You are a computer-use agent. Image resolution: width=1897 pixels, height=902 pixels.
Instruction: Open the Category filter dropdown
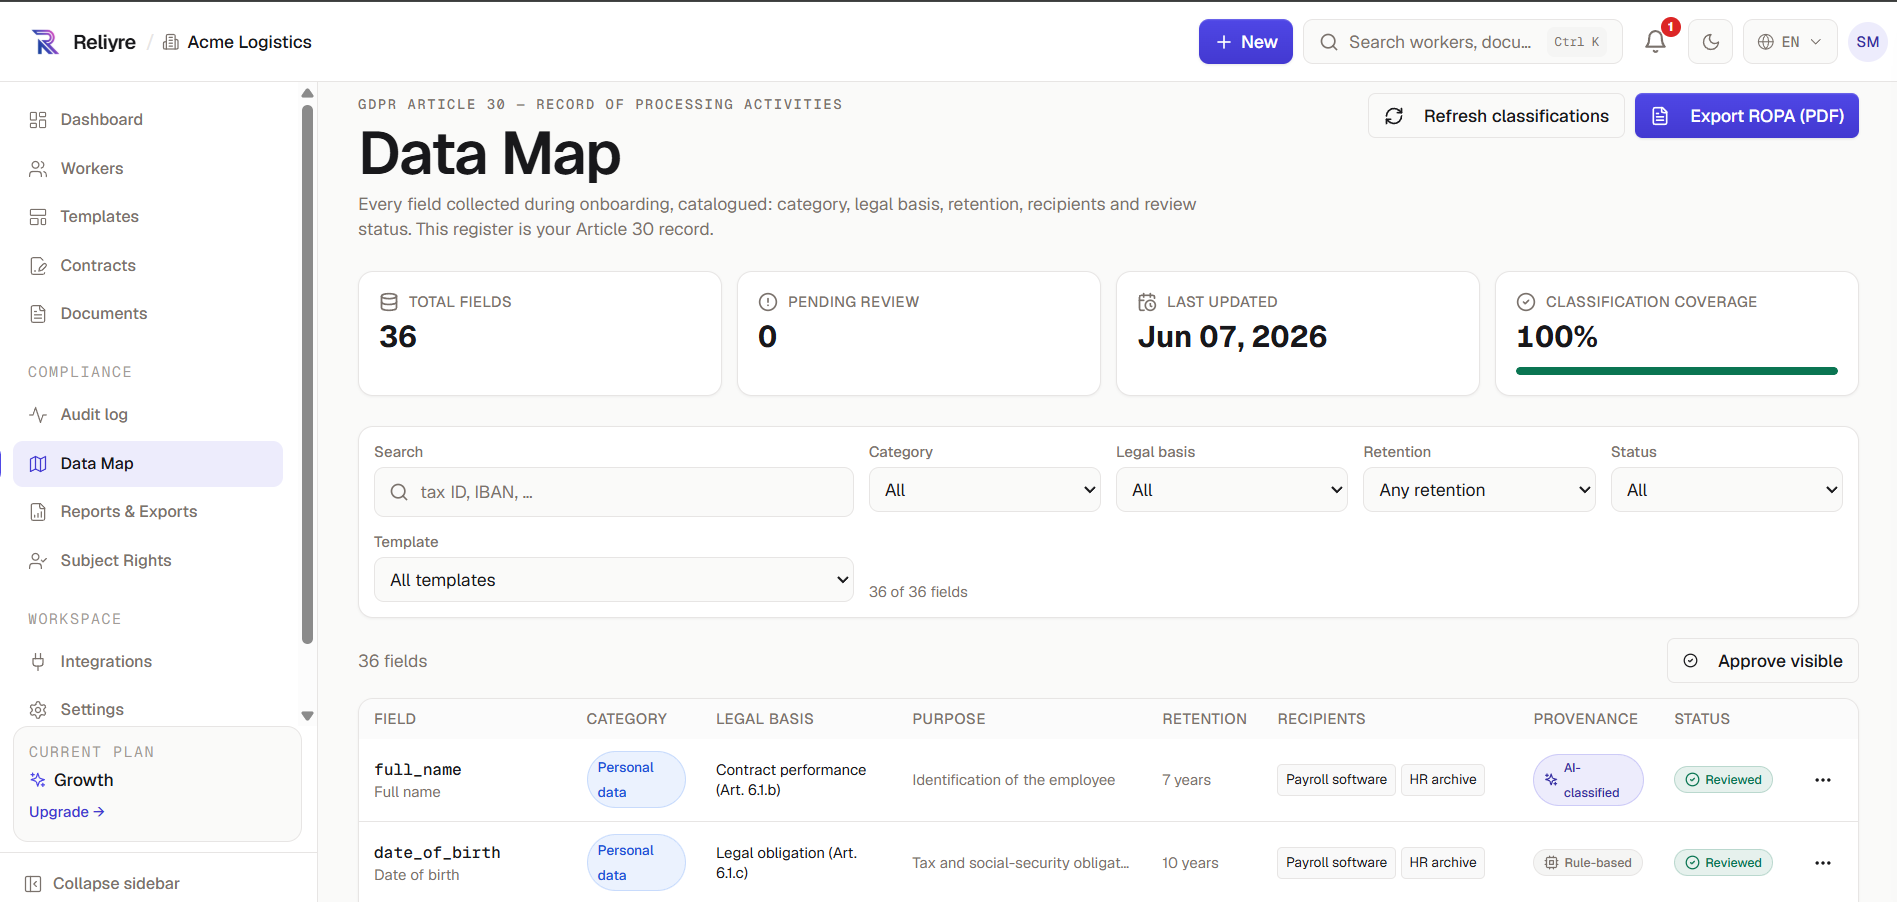click(985, 490)
